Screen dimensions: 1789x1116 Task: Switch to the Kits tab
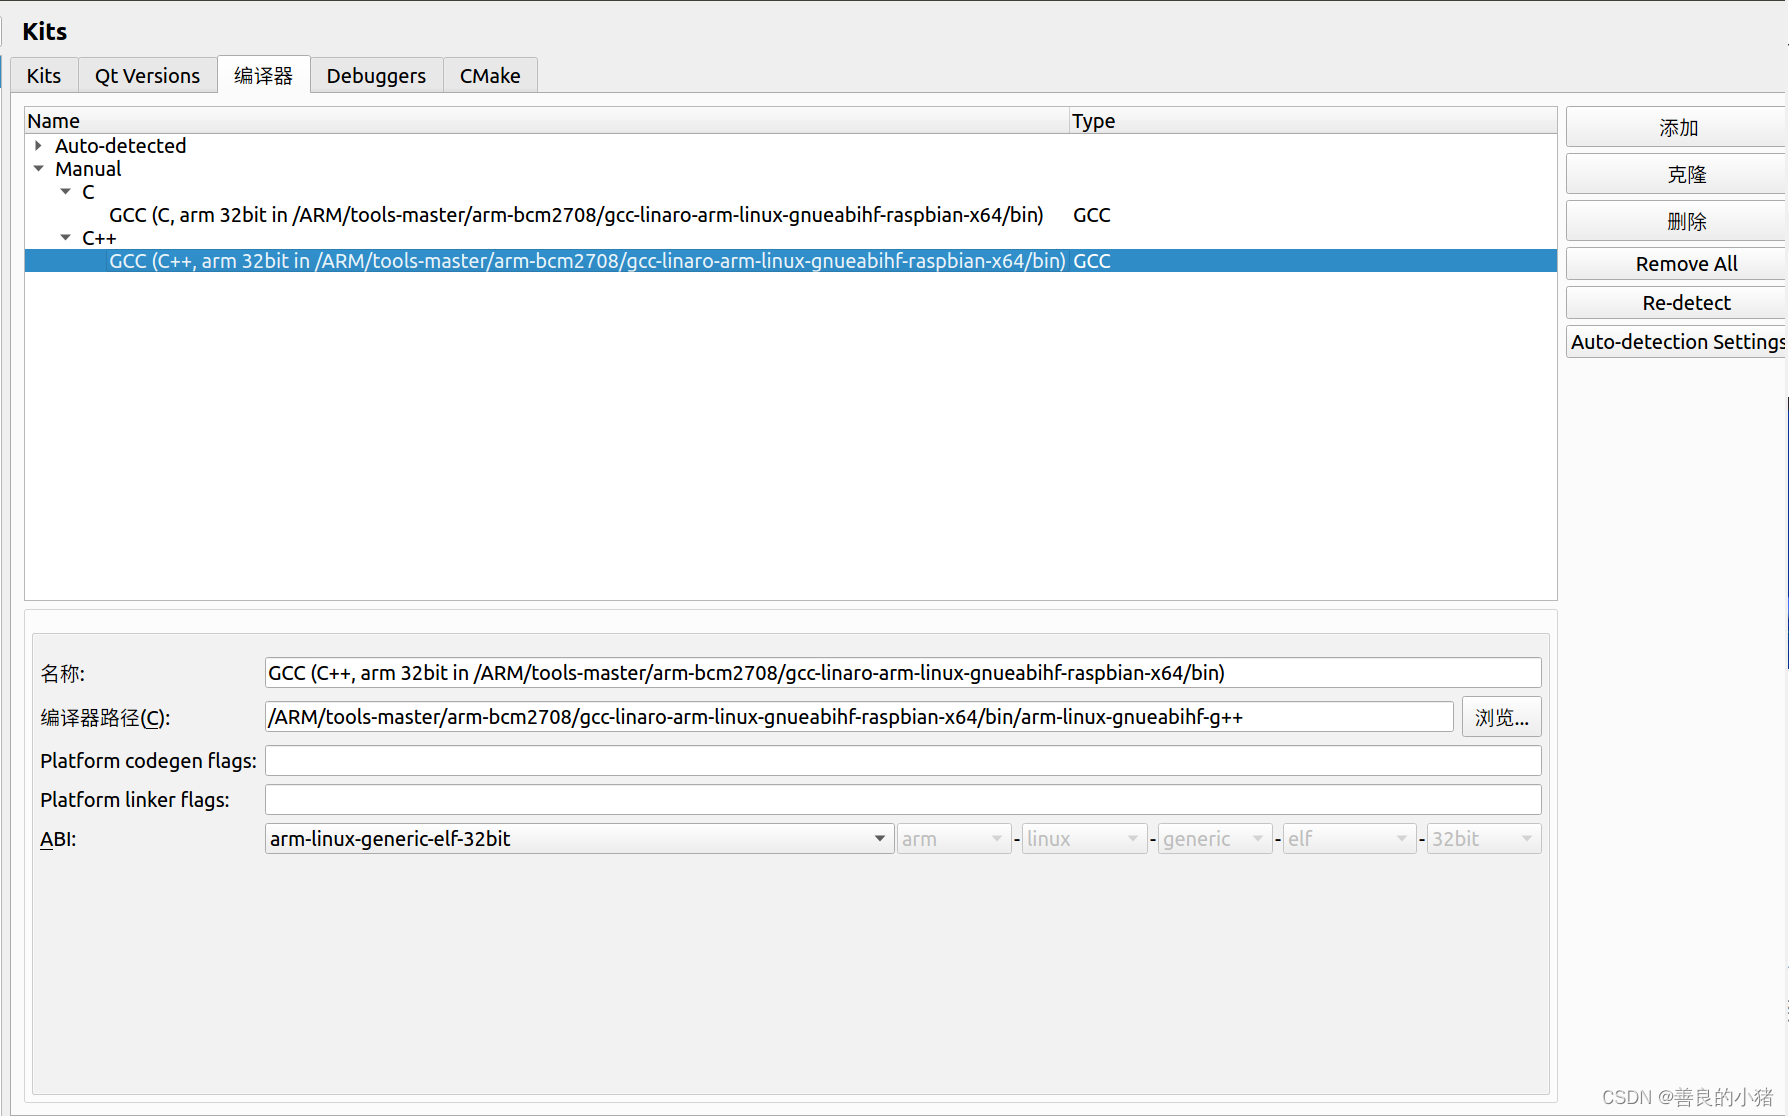pos(44,76)
